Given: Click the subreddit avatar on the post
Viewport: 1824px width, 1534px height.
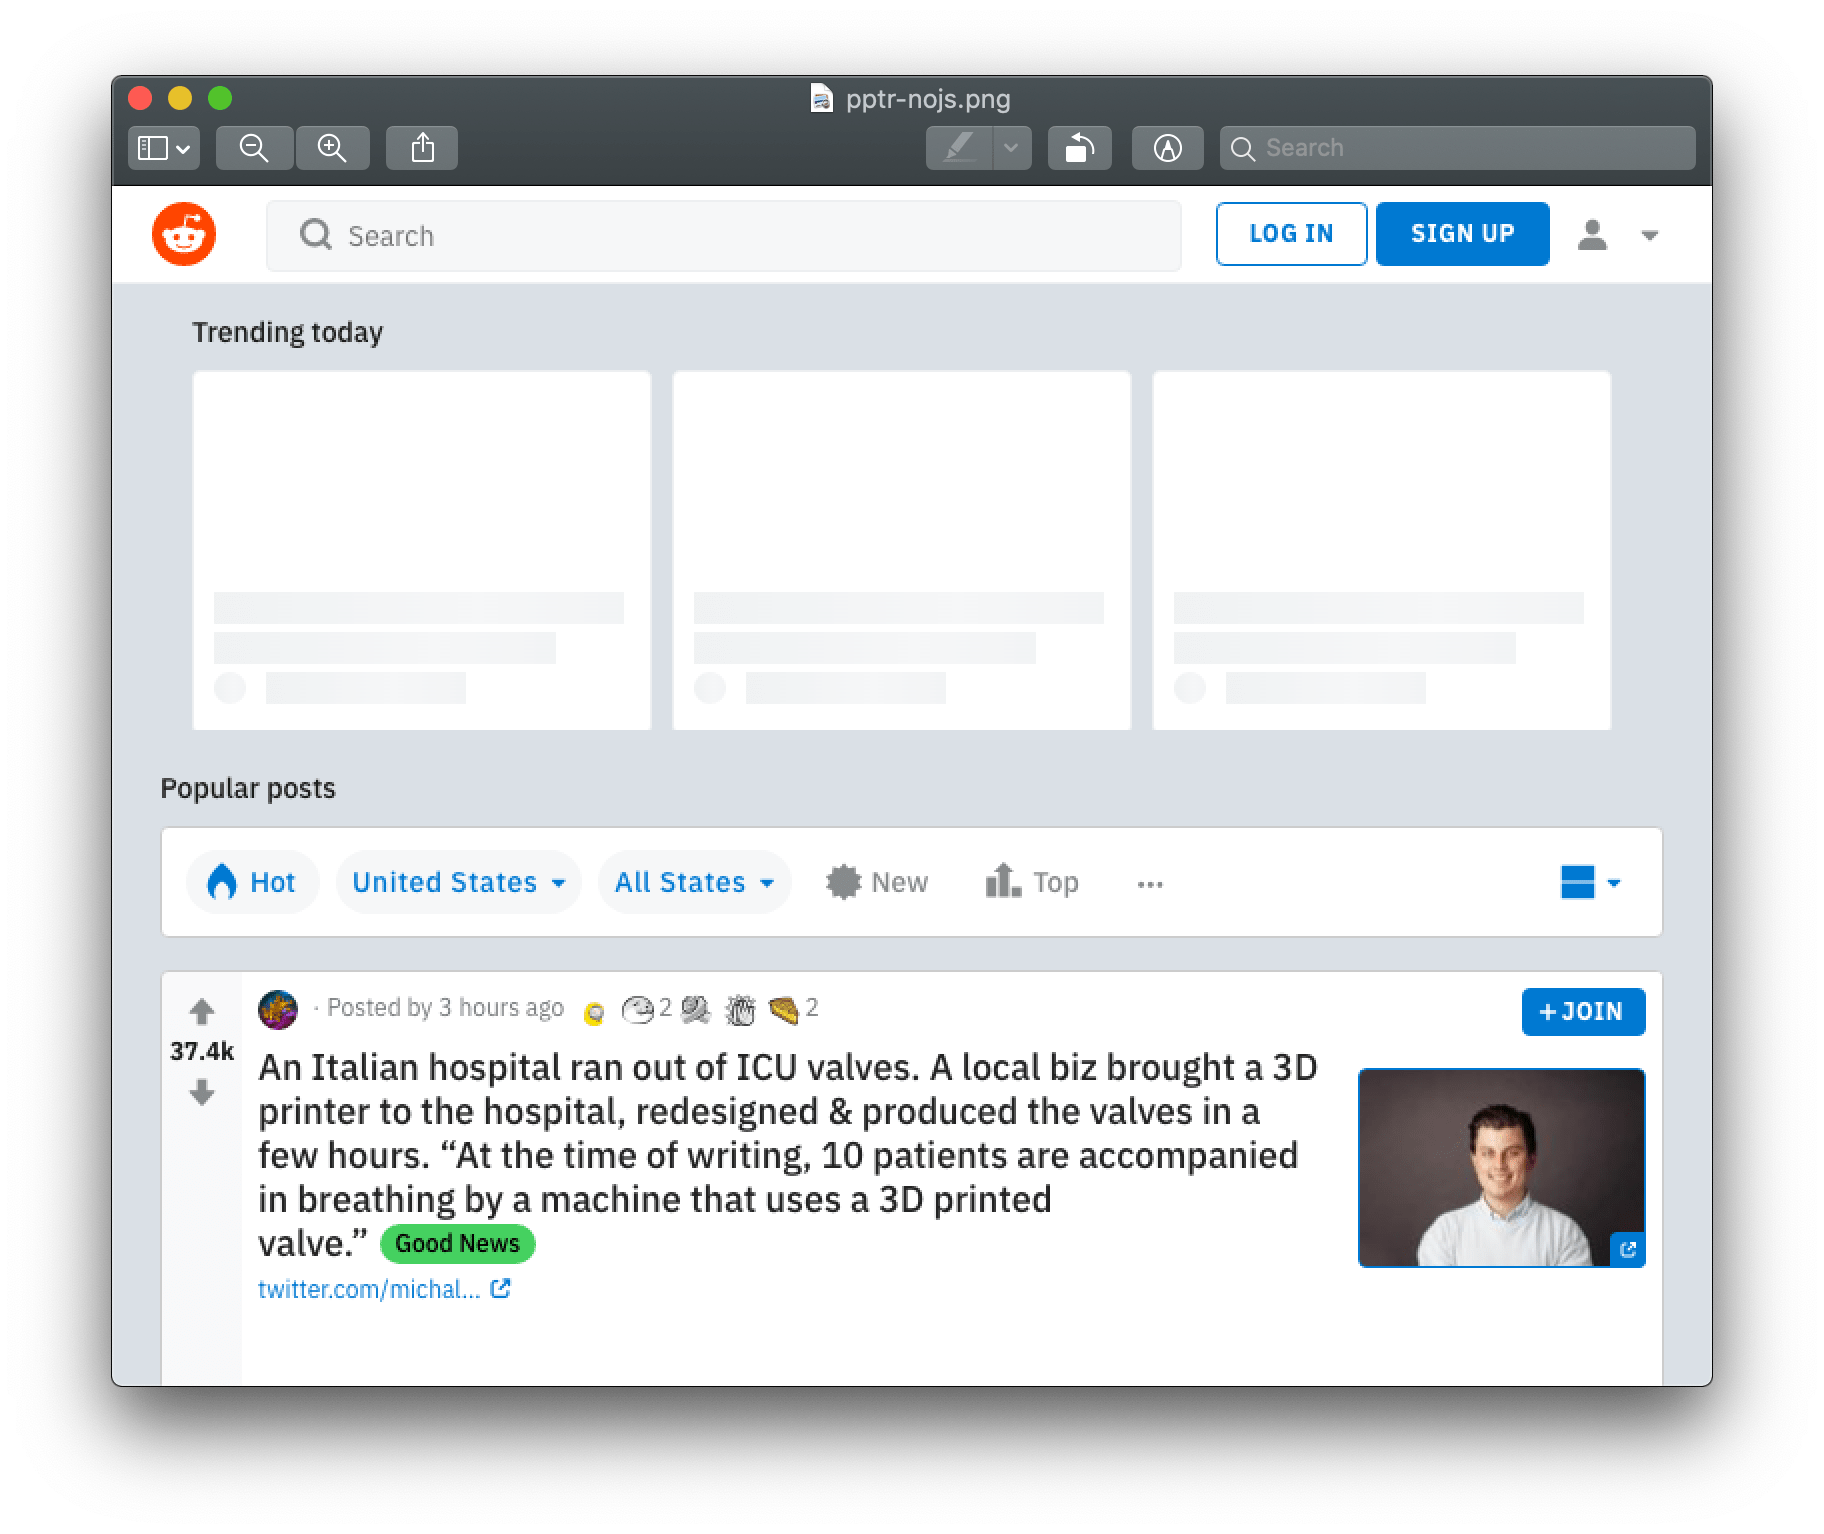Looking at the screenshot, I should 278,1009.
